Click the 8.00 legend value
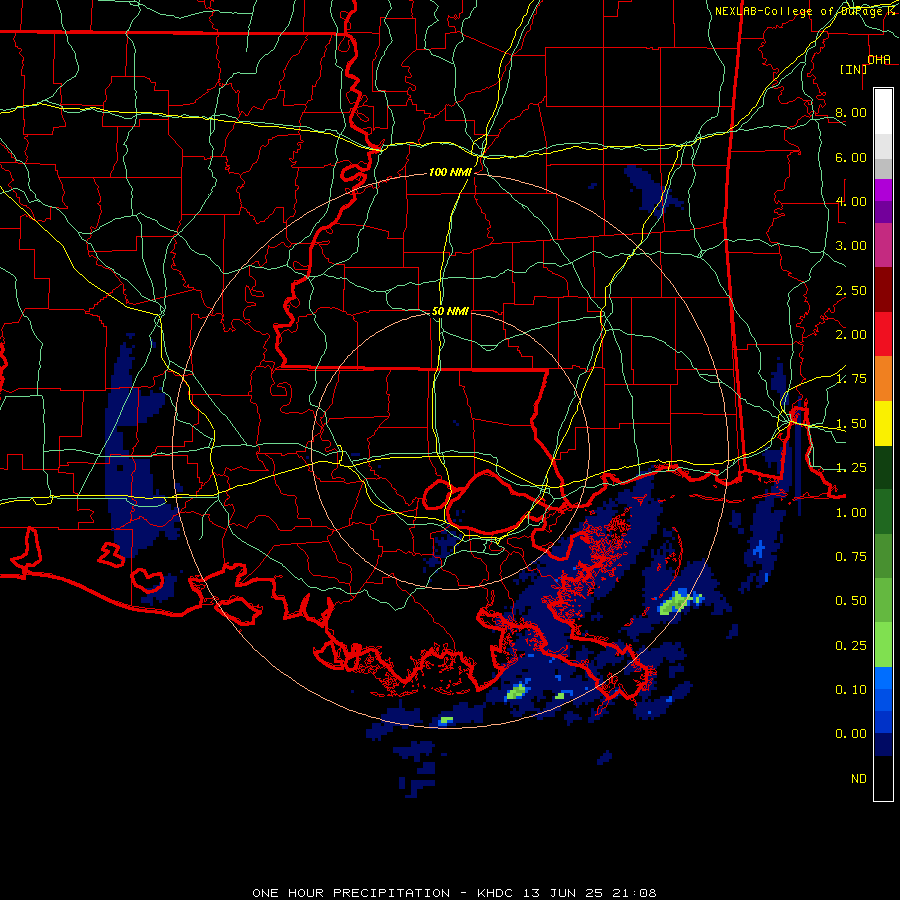 851,112
